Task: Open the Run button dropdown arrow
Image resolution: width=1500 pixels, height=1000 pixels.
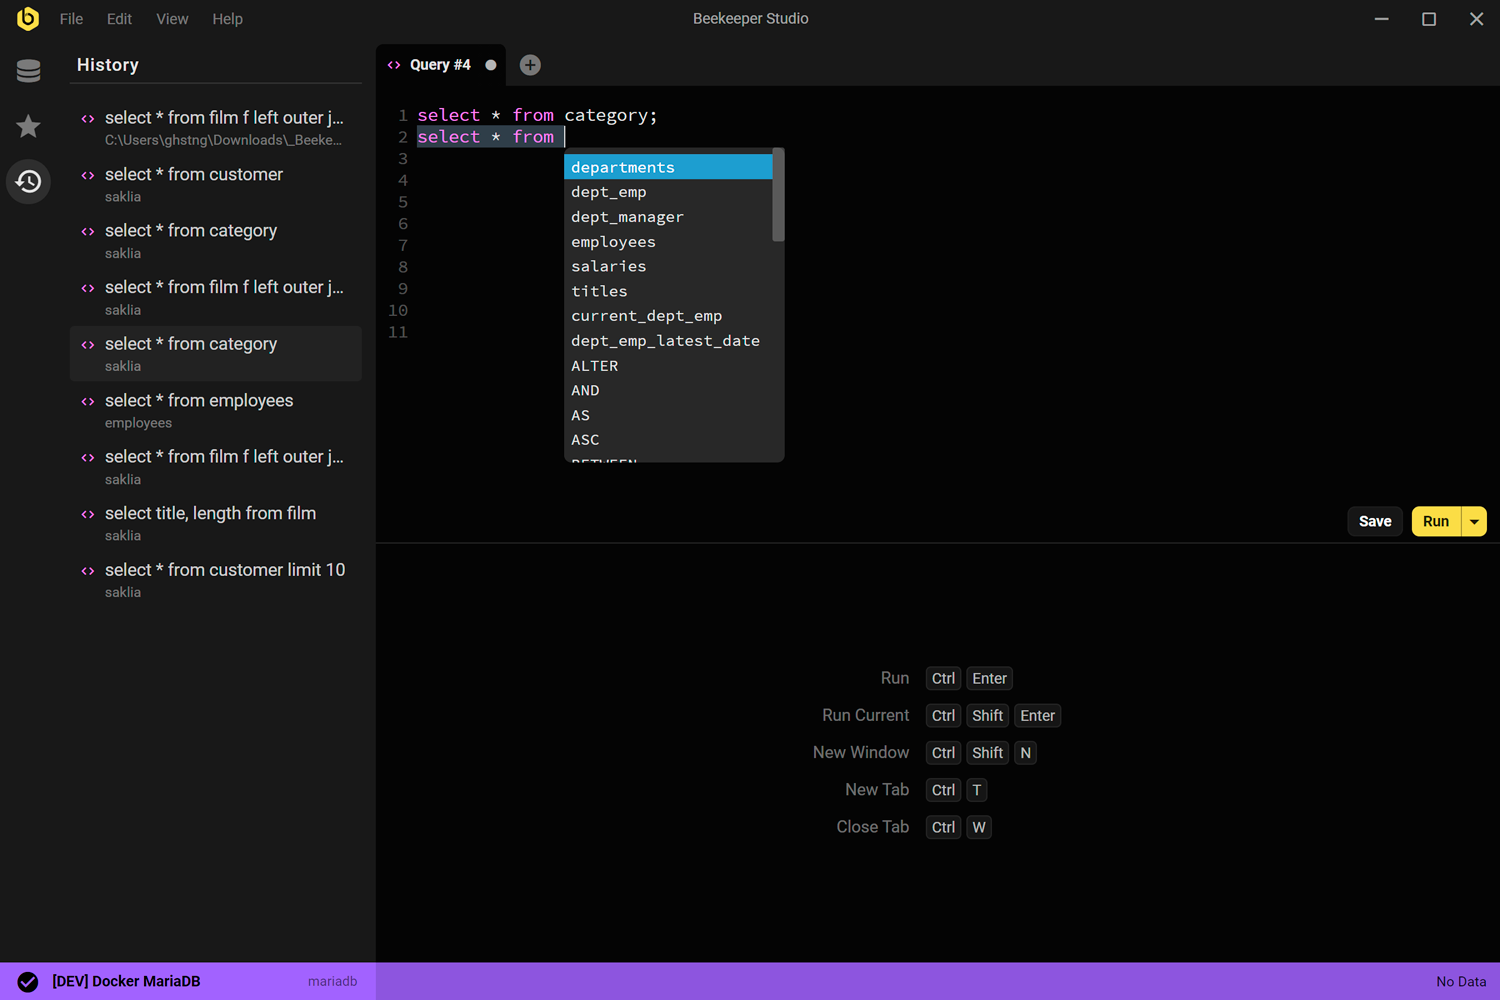Action: [1473, 521]
